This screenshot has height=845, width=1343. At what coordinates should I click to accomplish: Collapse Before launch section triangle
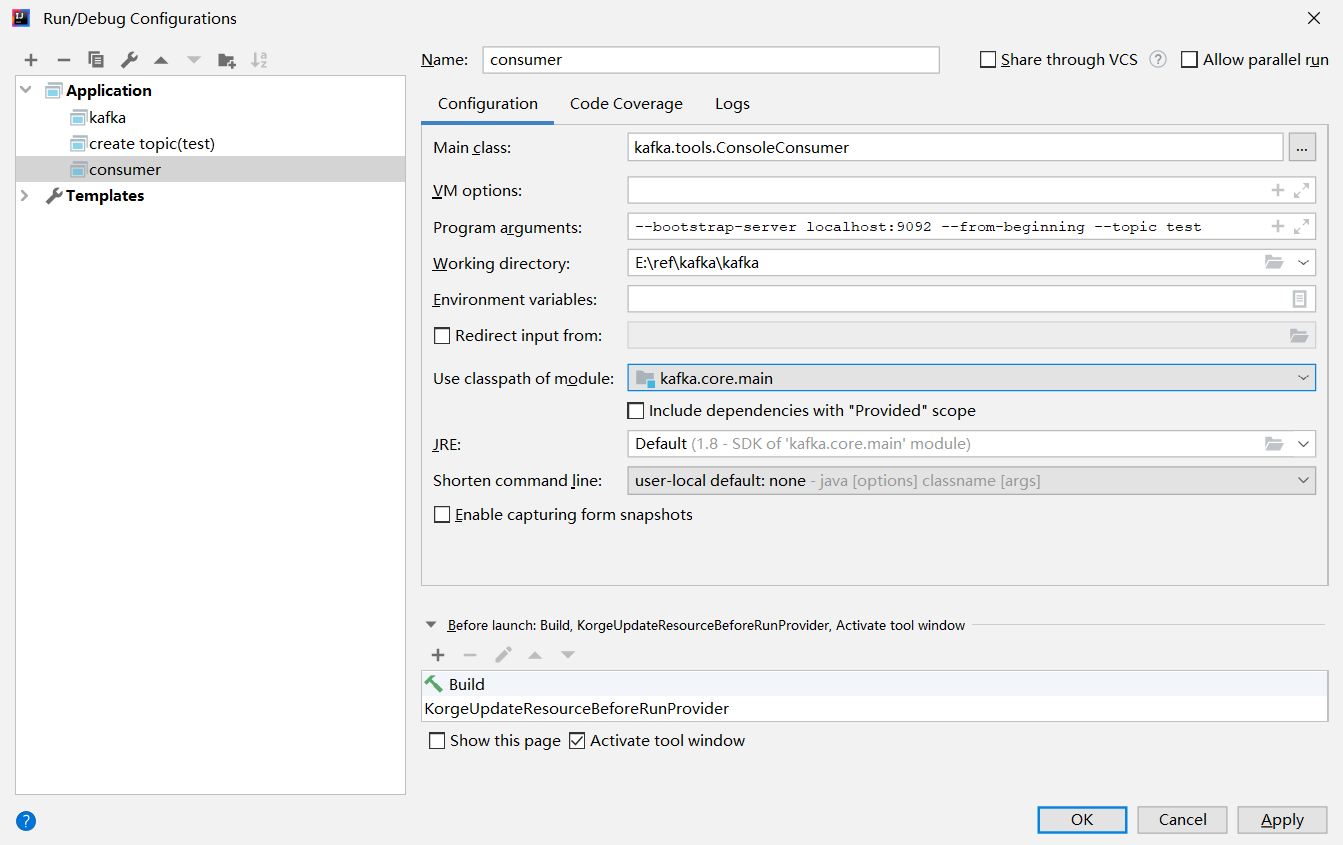(x=431, y=625)
